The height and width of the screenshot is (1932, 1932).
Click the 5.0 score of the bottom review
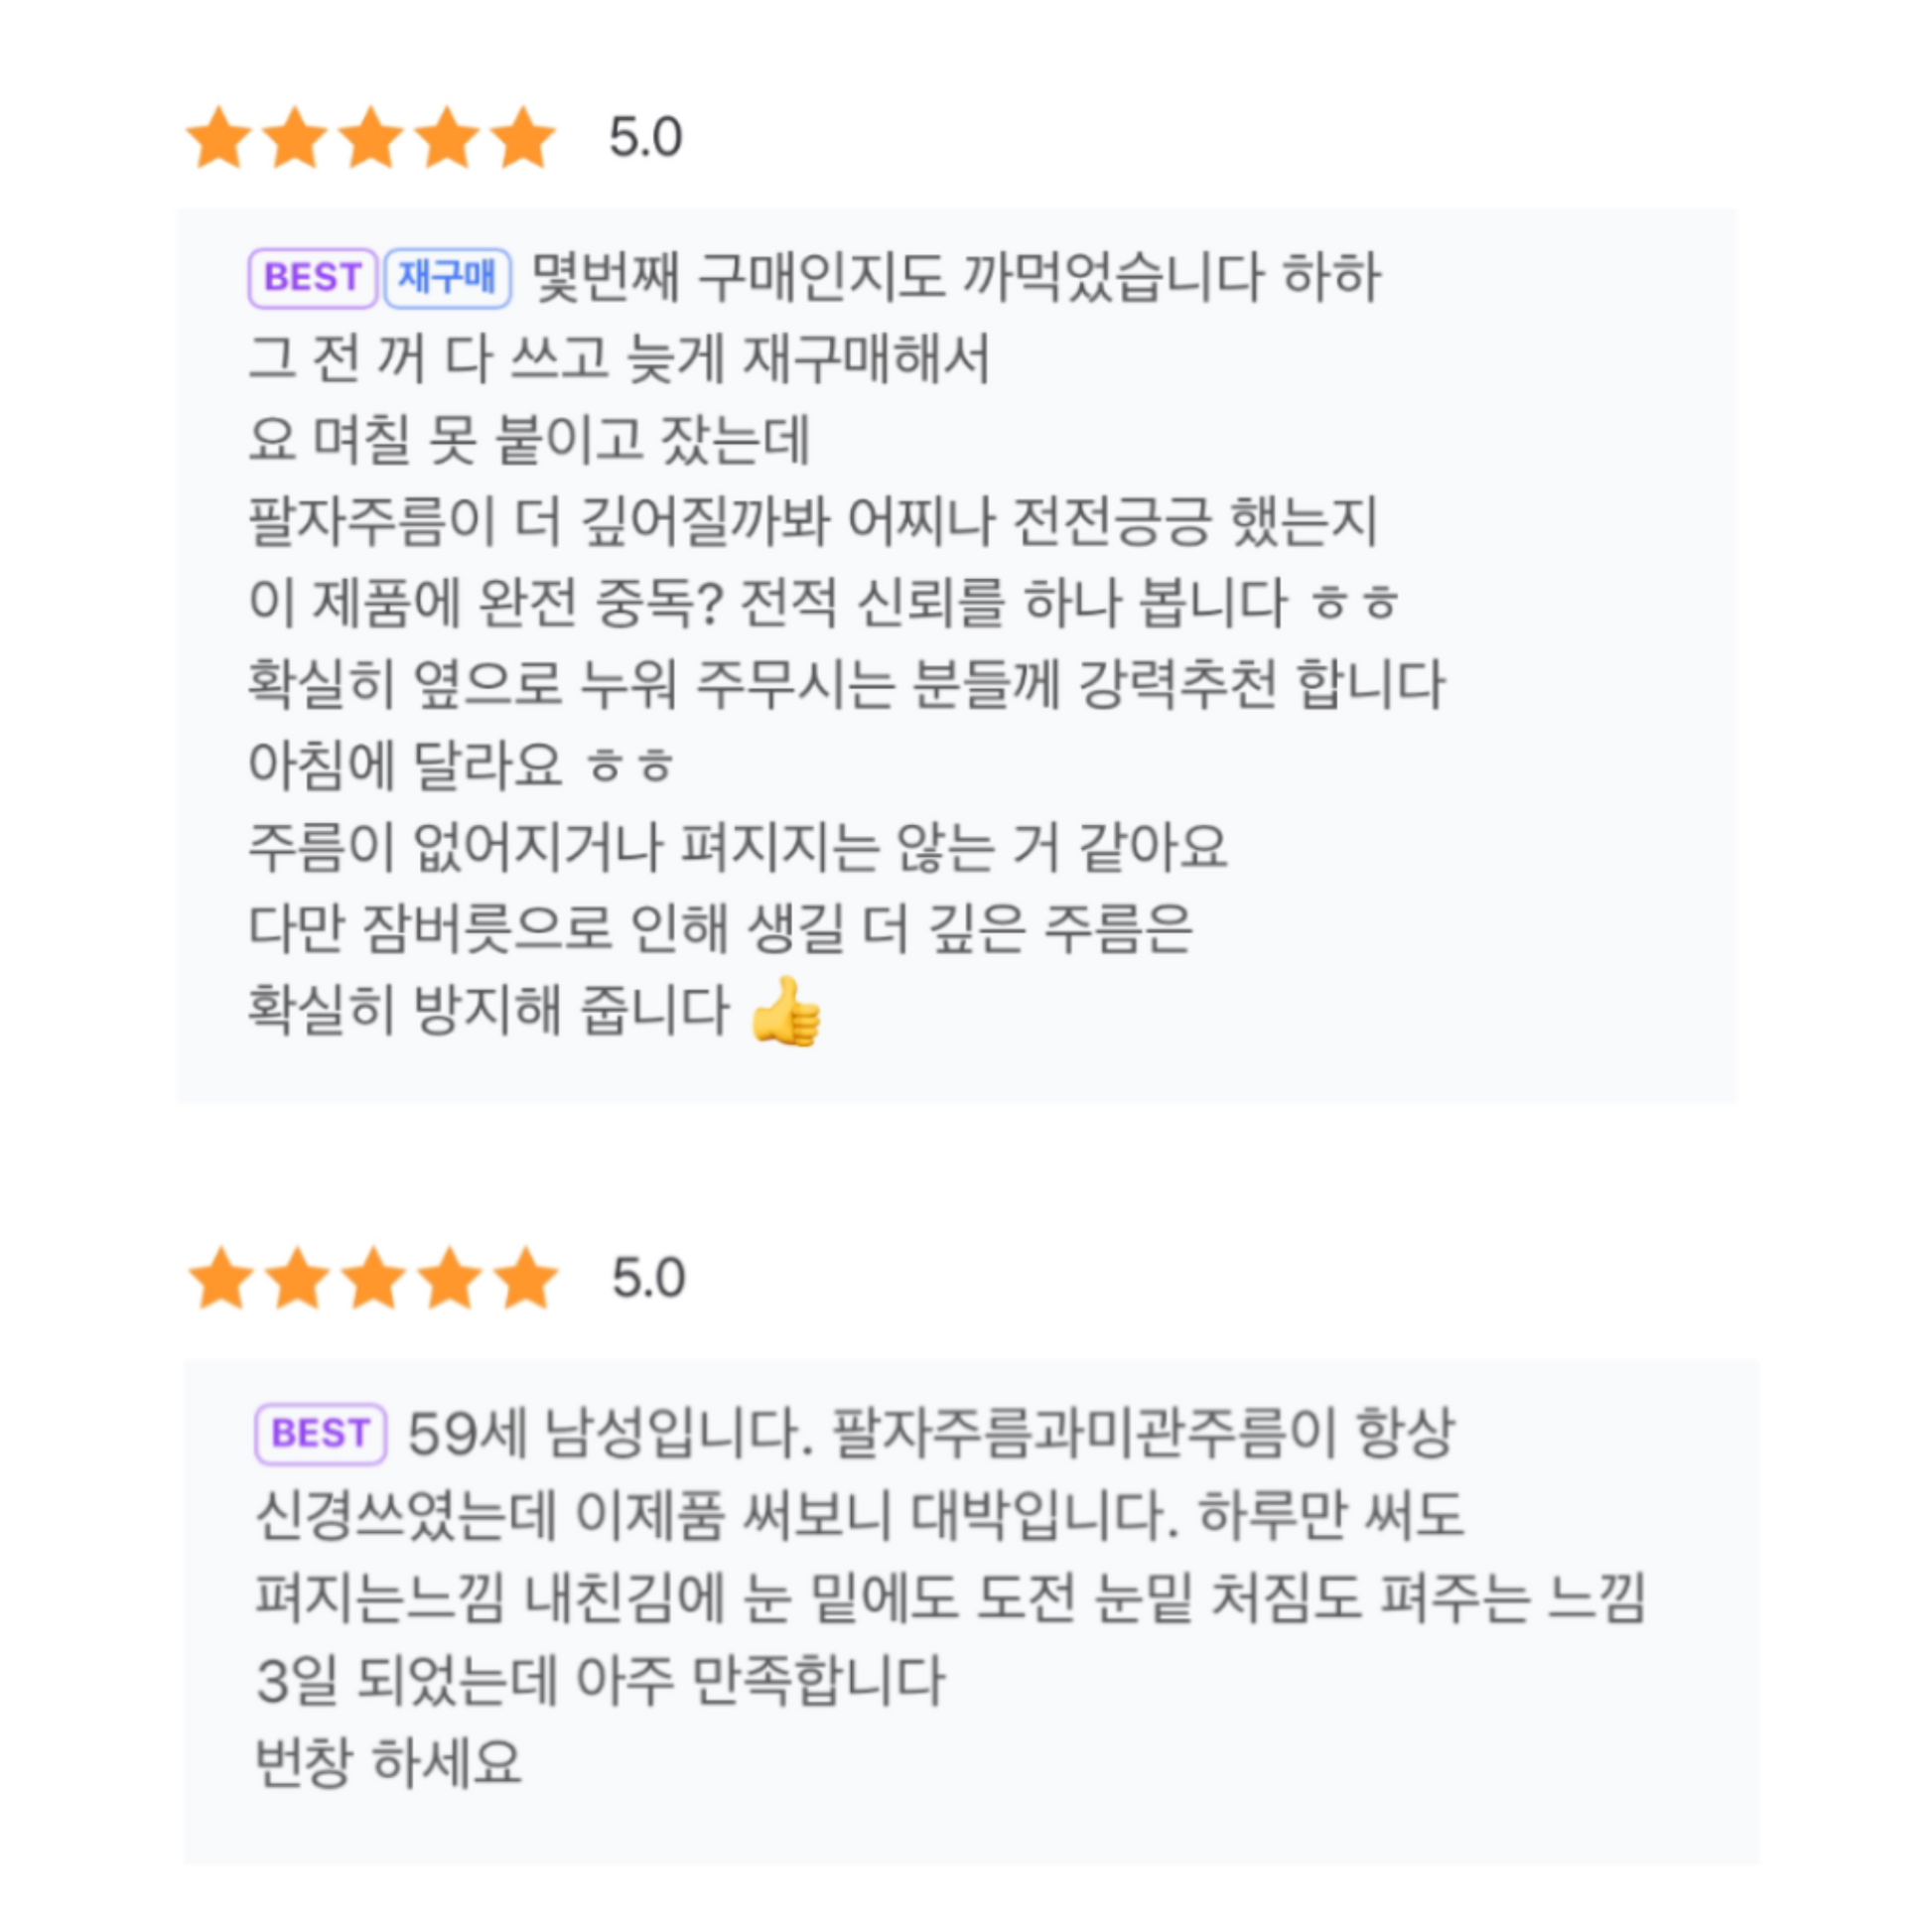[648, 1279]
